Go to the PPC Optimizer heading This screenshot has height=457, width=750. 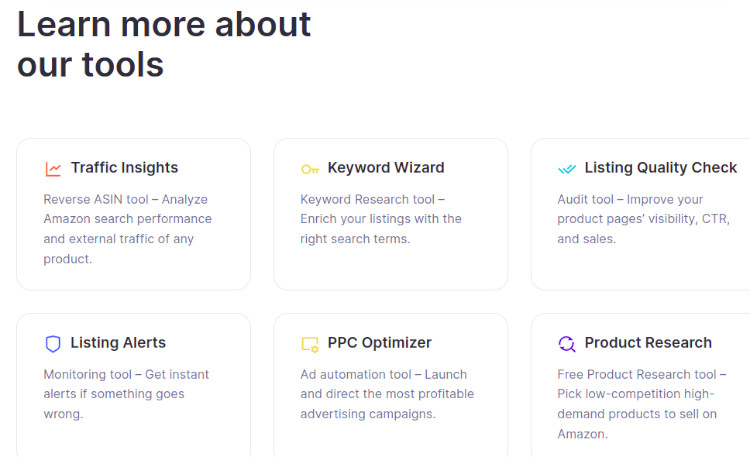pos(379,343)
